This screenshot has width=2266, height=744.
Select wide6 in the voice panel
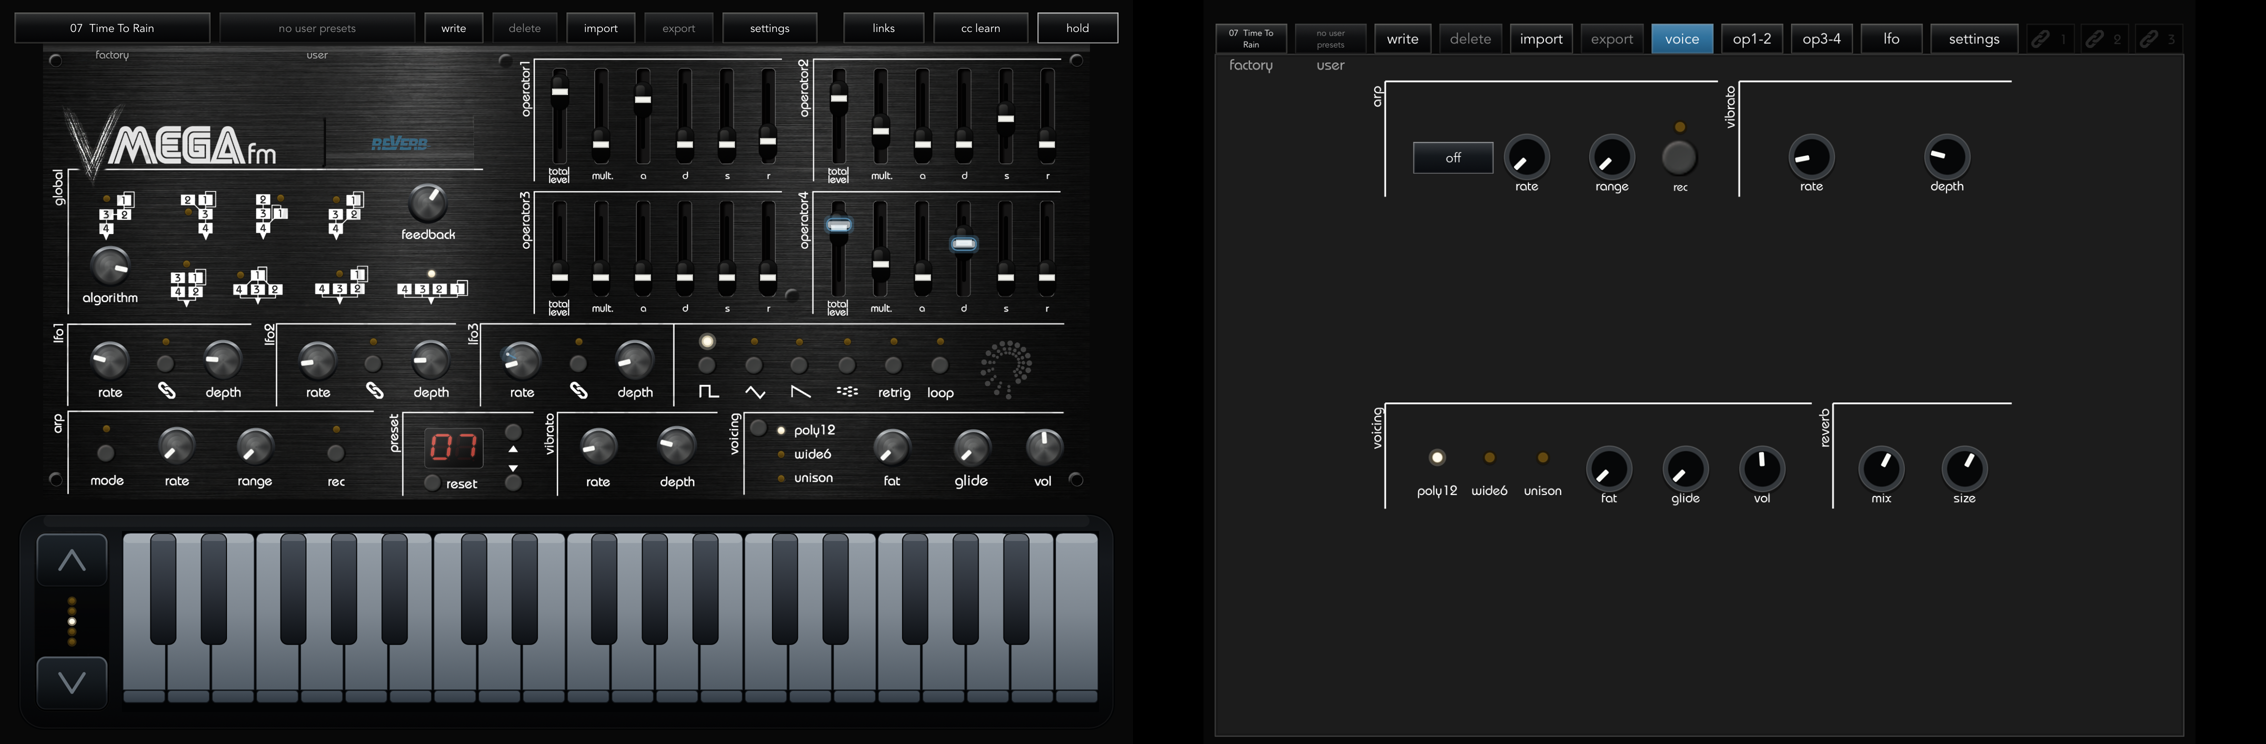click(1489, 458)
